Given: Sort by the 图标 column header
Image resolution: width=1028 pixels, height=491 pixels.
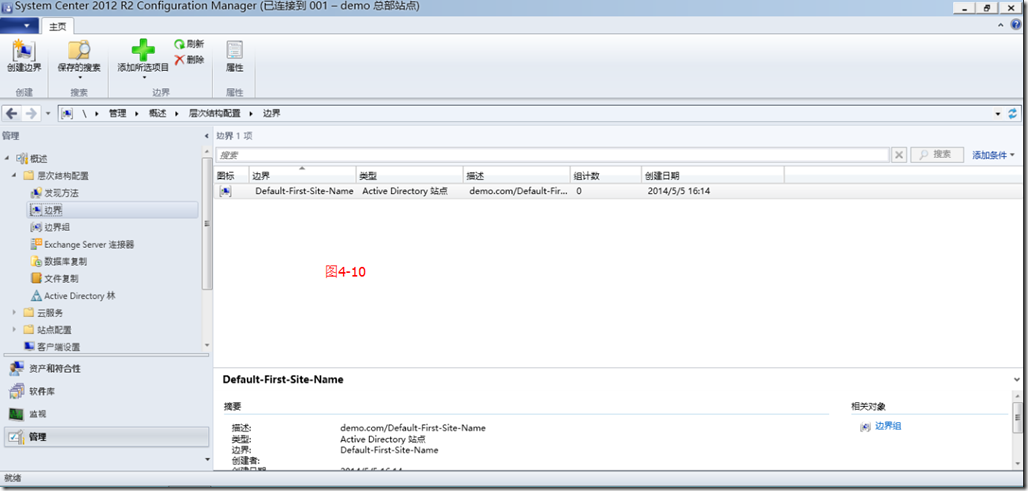Looking at the screenshot, I should tap(232, 175).
